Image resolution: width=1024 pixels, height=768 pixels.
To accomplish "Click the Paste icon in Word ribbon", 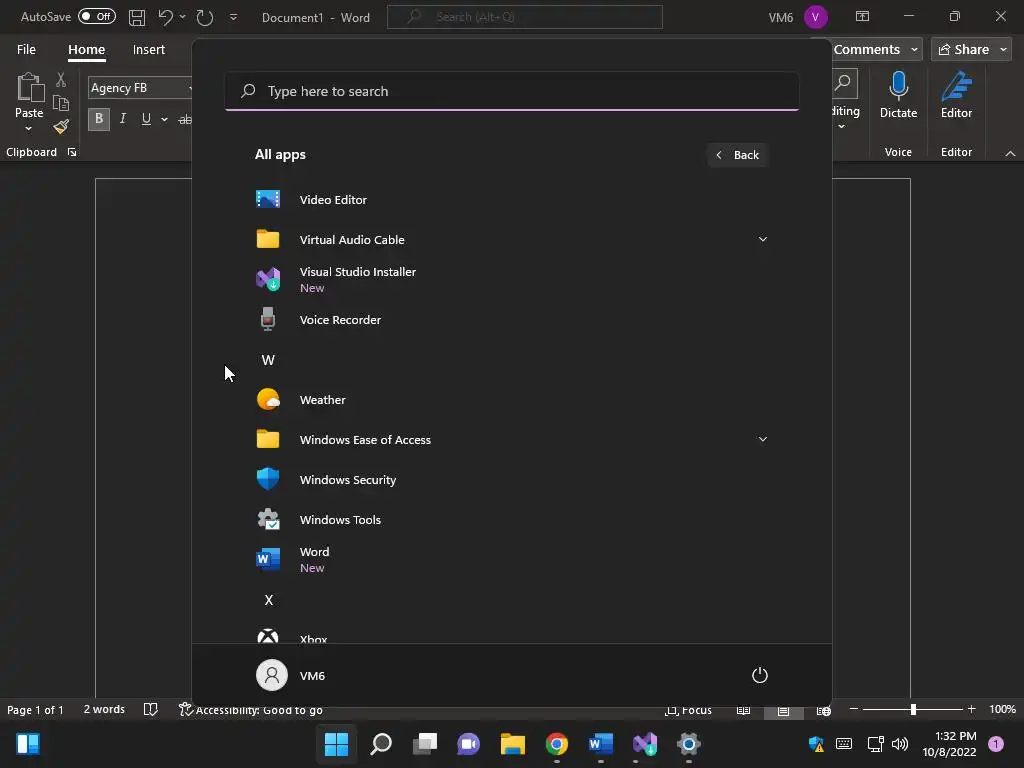I will pyautogui.click(x=29, y=88).
